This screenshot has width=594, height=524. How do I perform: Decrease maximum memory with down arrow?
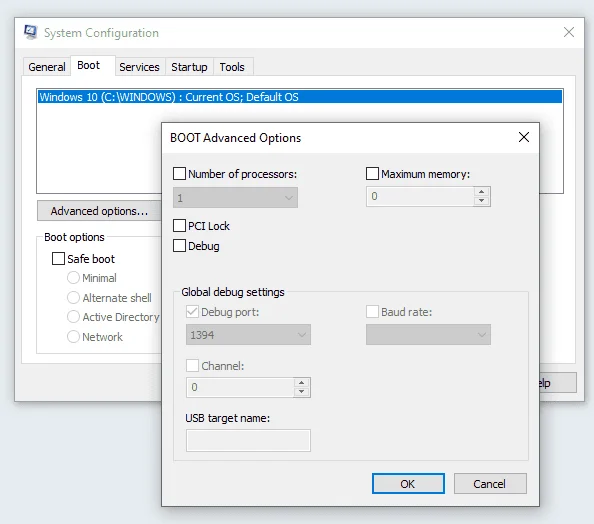coord(481,201)
